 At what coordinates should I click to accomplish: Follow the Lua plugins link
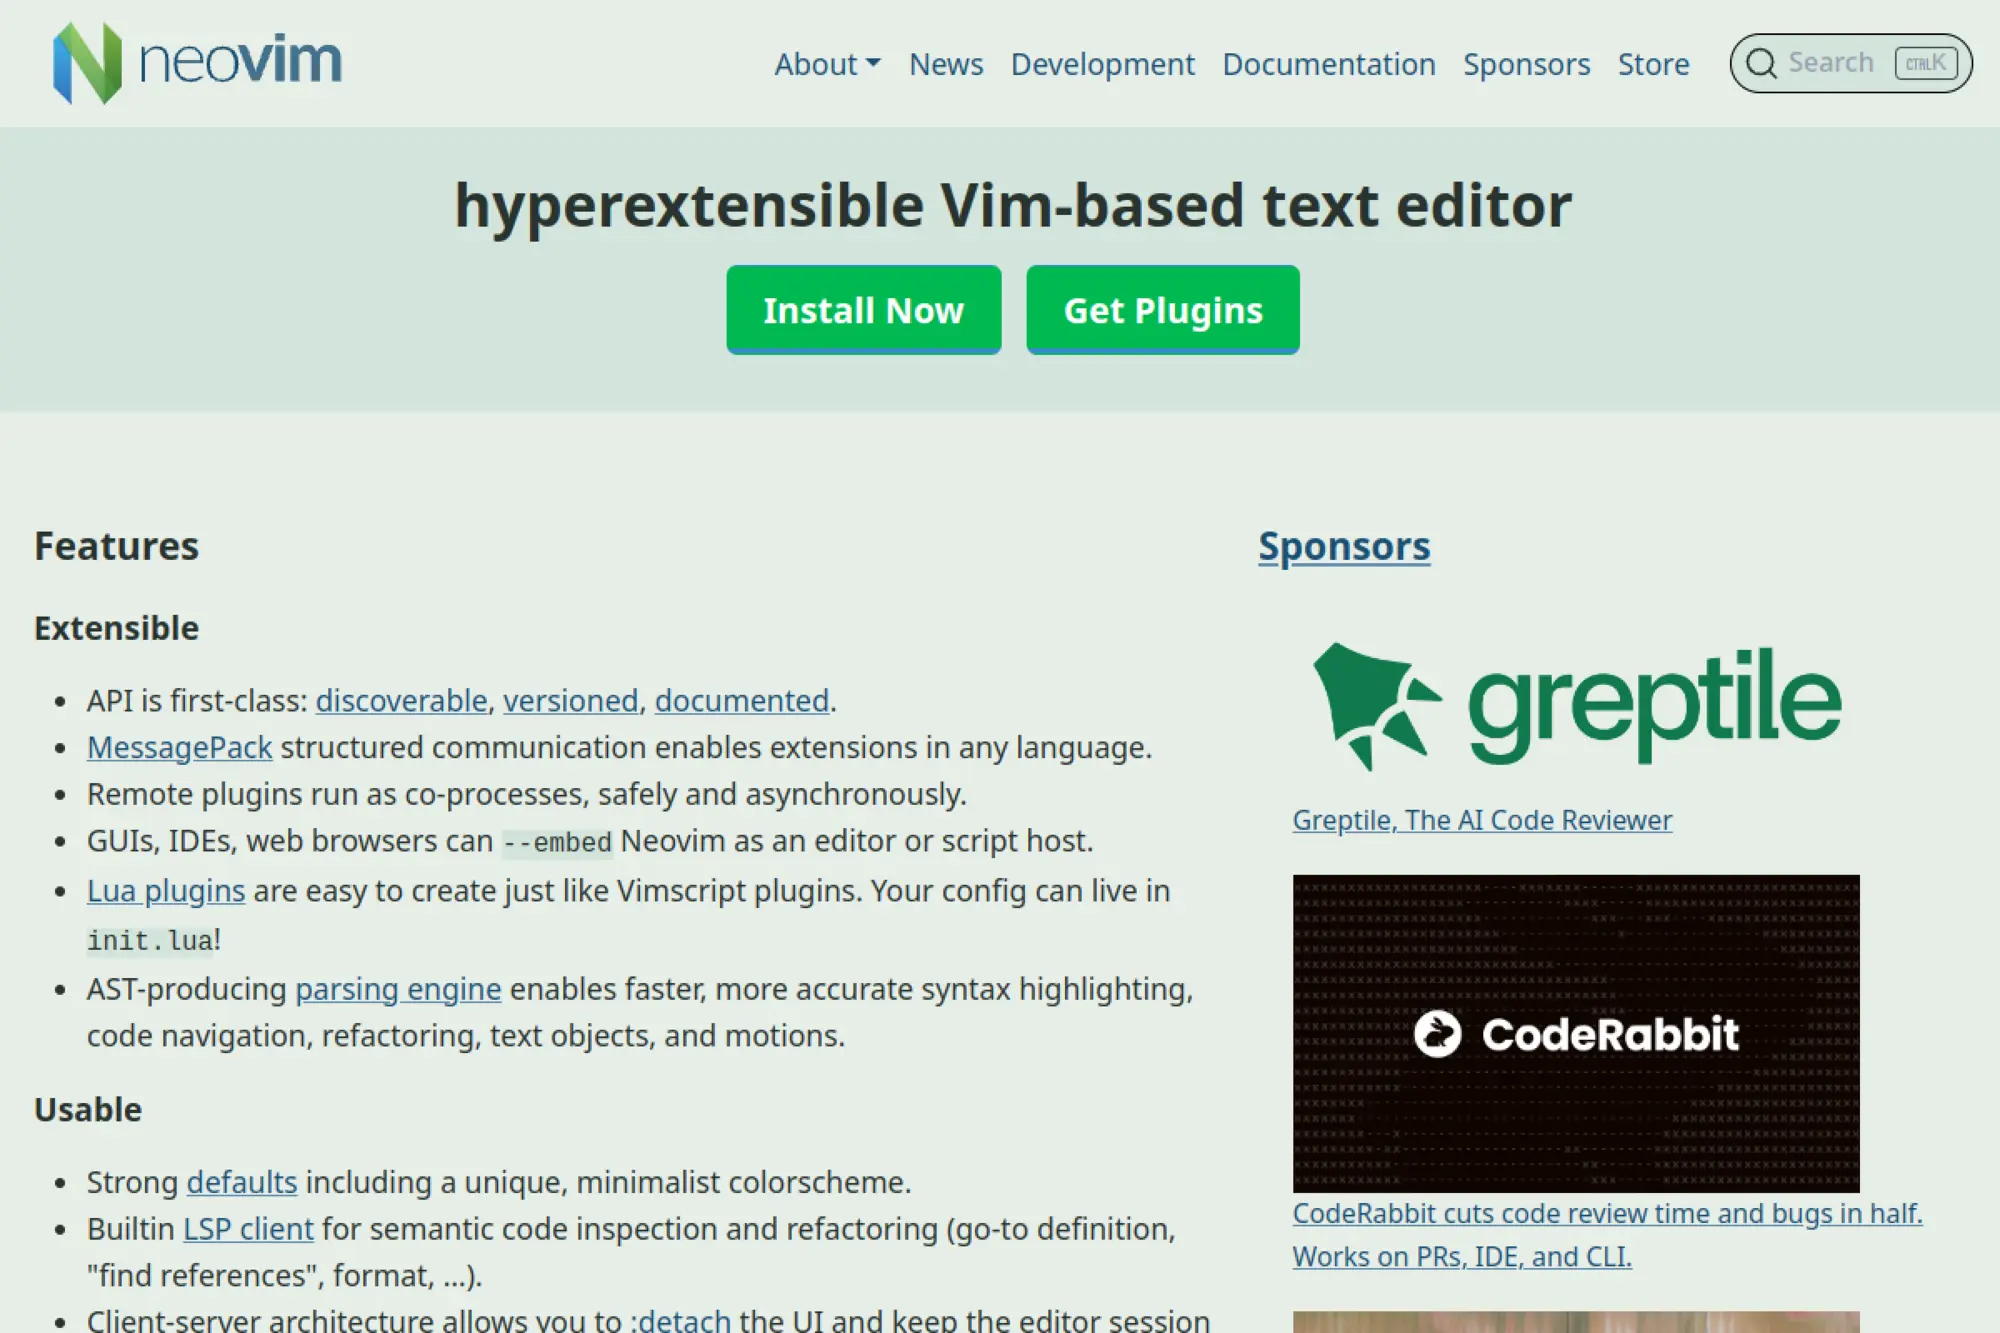coord(166,890)
